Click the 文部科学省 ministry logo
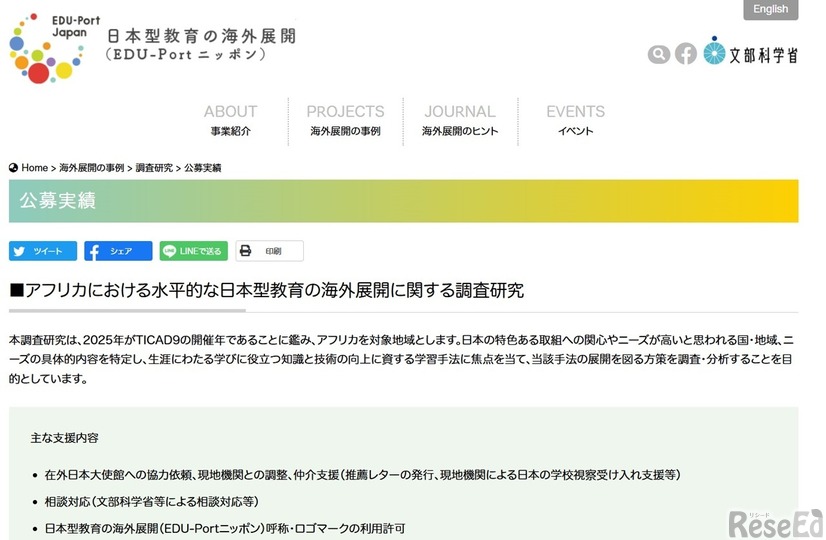826x540 pixels. [x=750, y=53]
